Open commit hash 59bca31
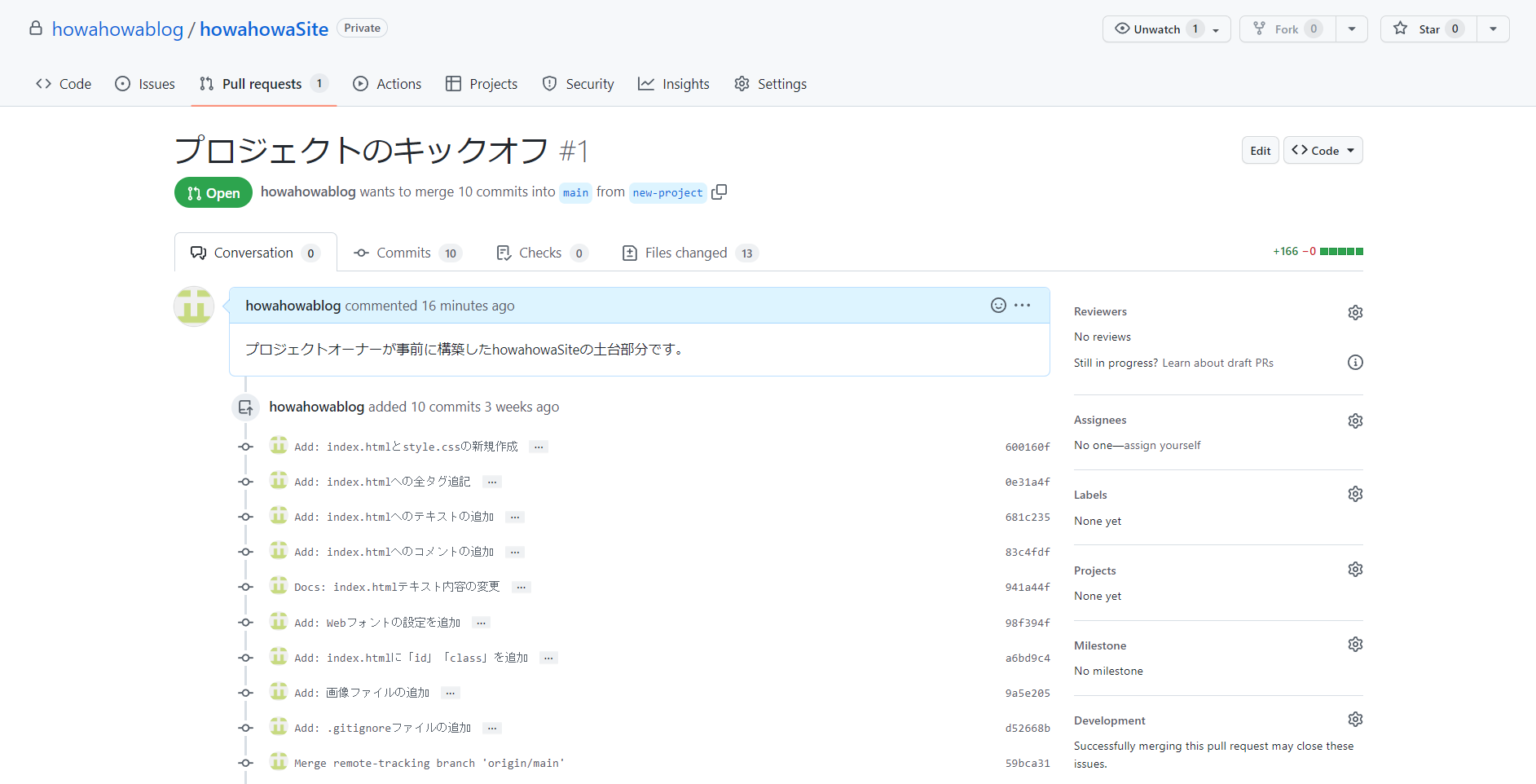This screenshot has height=784, width=1536. click(x=1028, y=763)
